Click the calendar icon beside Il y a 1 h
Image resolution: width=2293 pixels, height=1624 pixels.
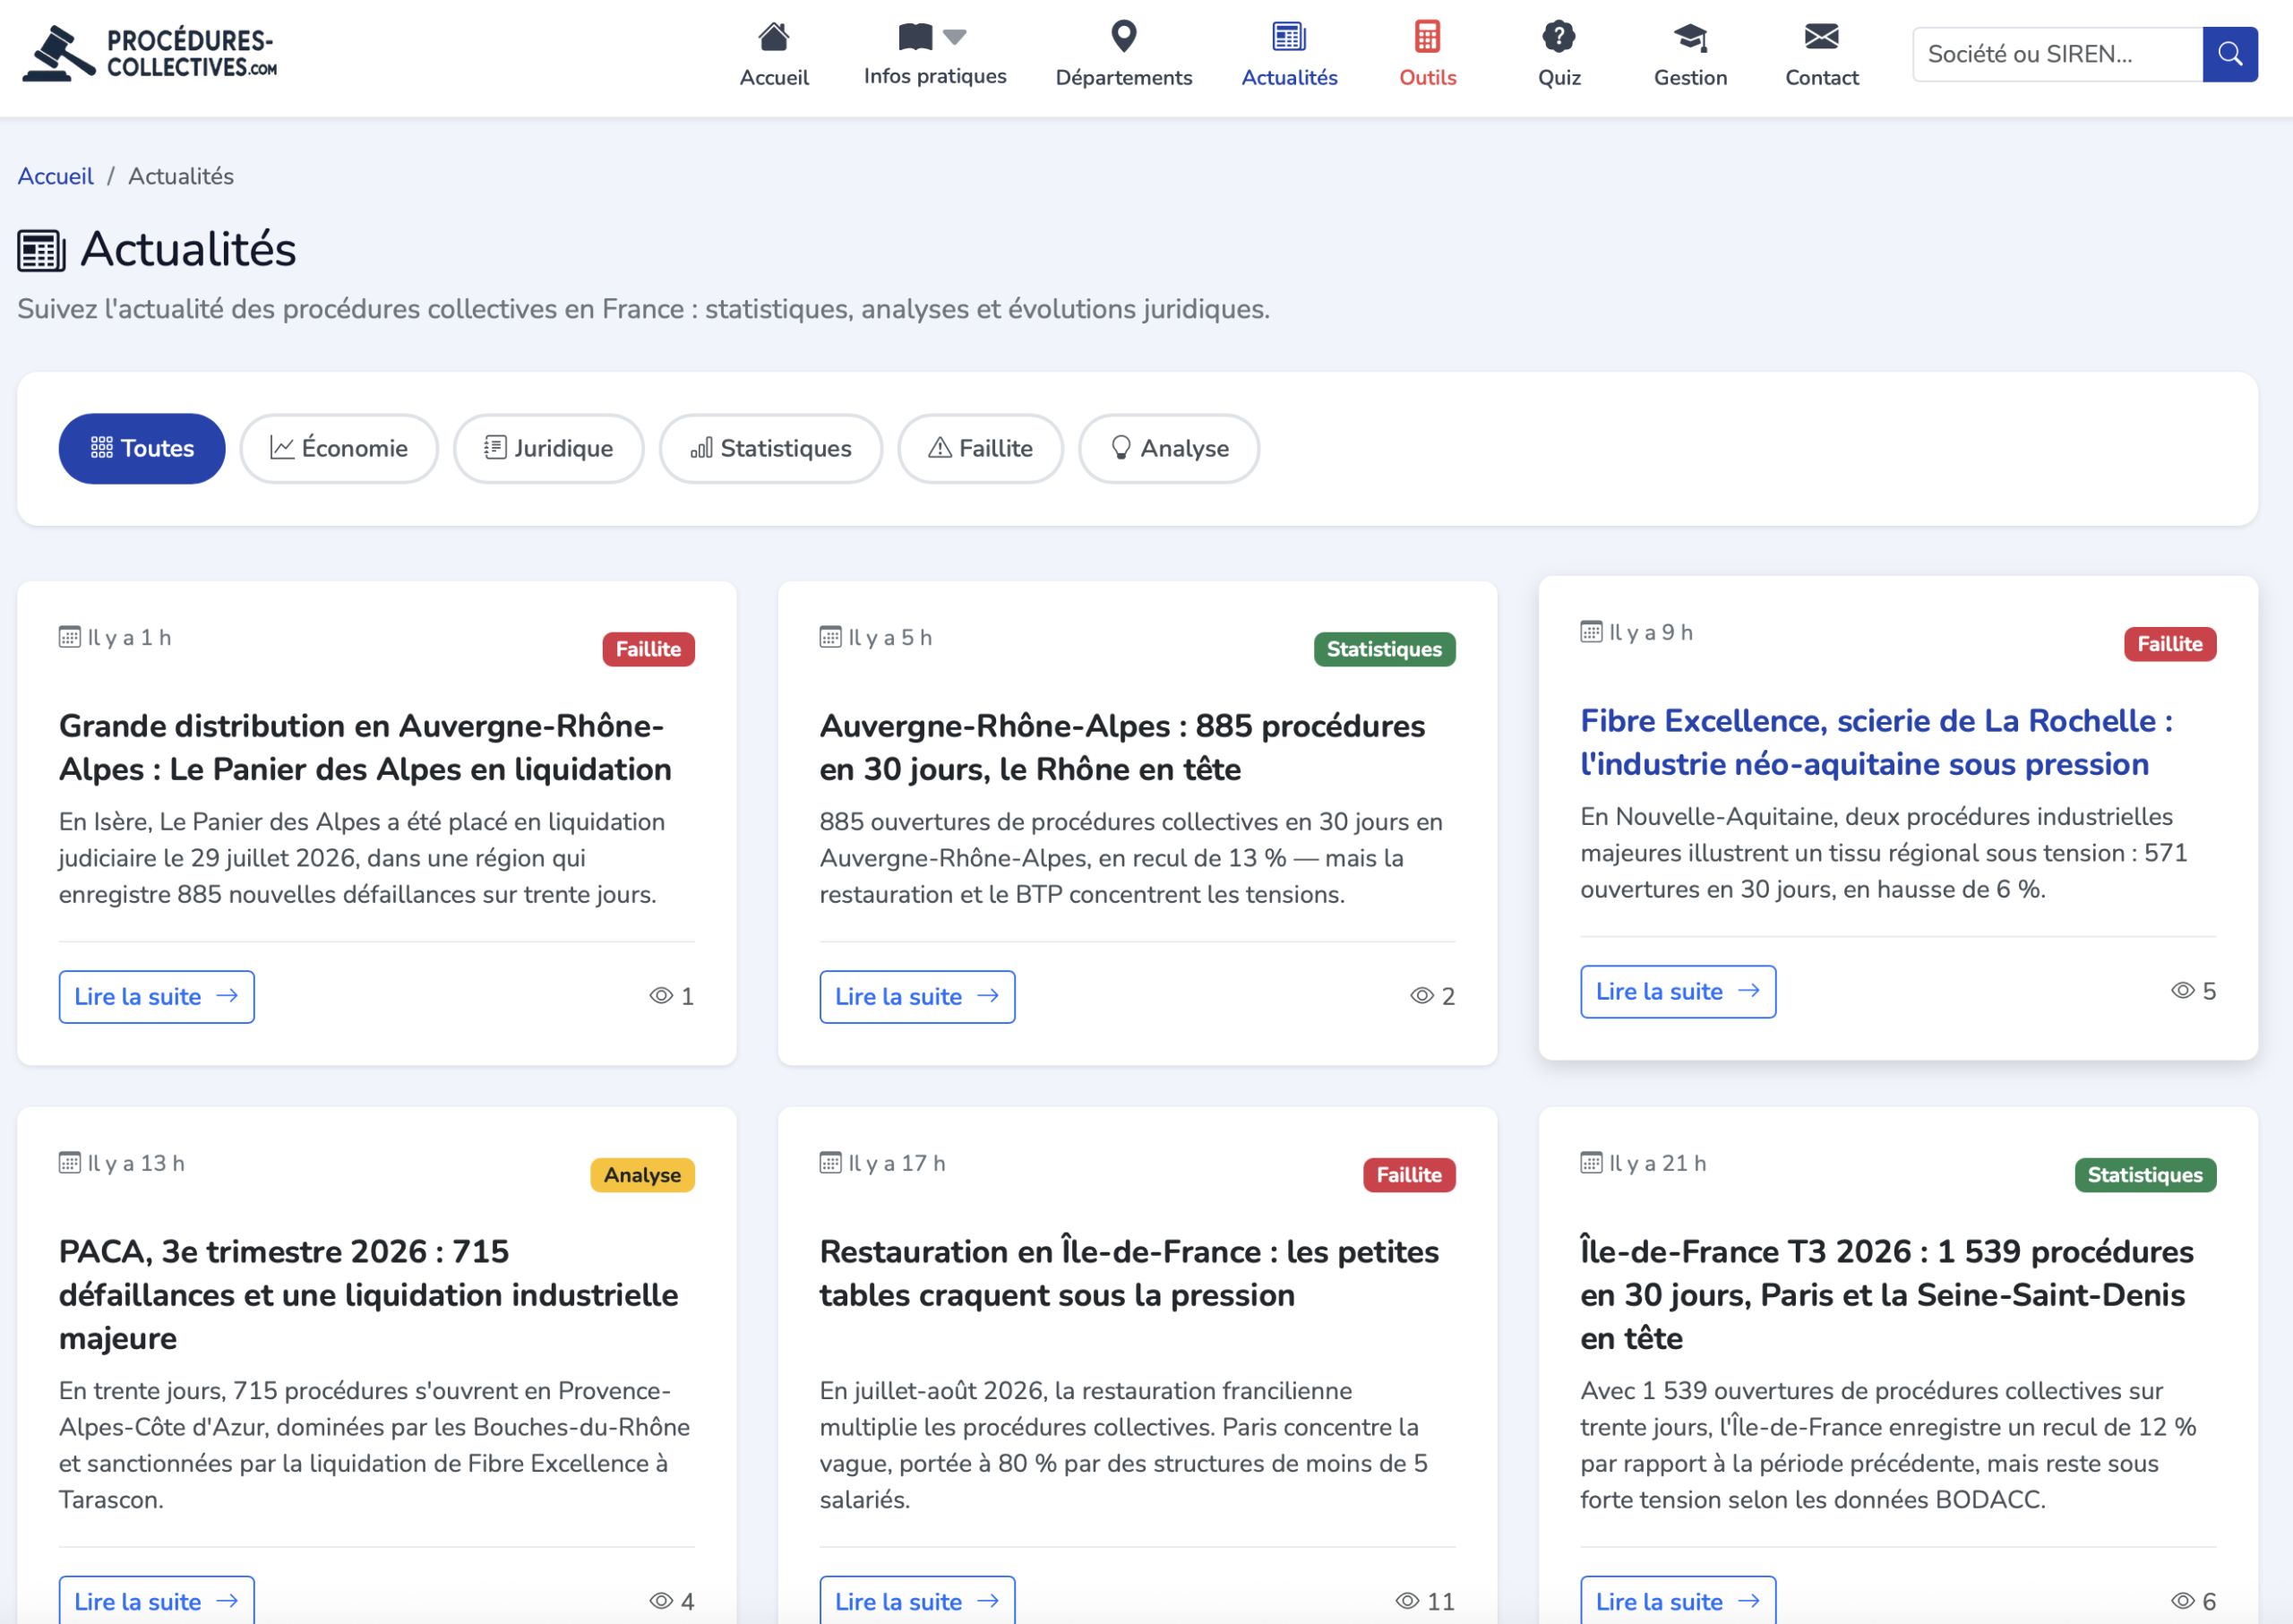[70, 637]
